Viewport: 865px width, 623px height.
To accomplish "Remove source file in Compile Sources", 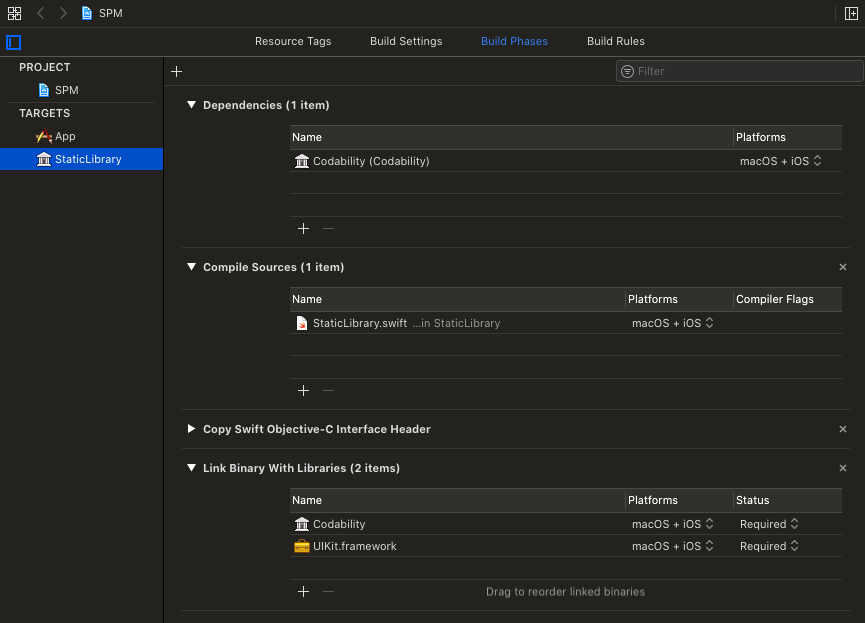I will pyautogui.click(x=328, y=391).
